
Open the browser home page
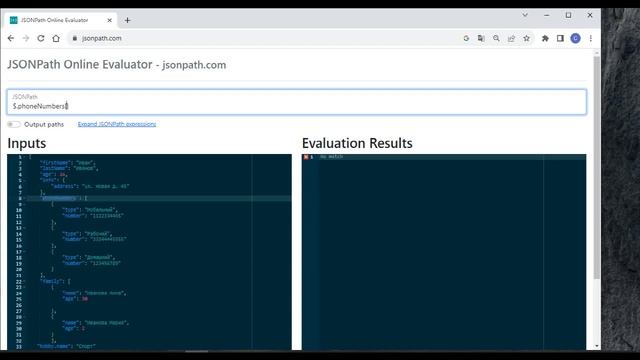coord(56,38)
